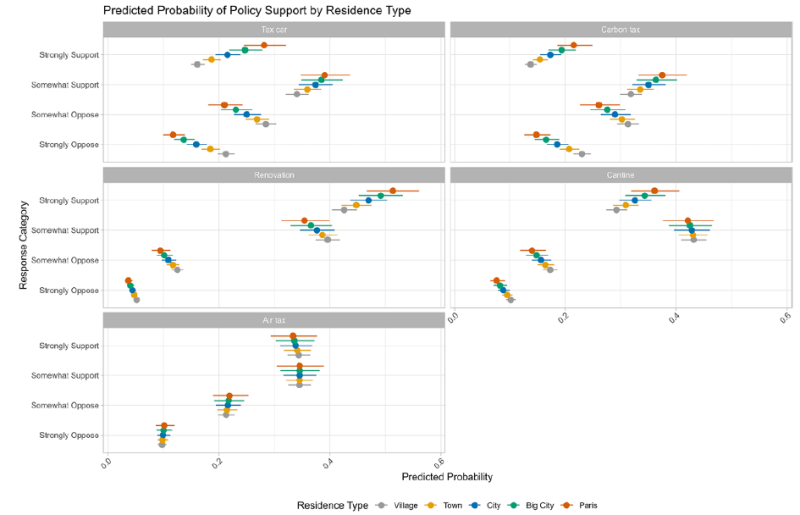The height and width of the screenshot is (515, 800).
Task: Click Village Strongly Oppose point in Carbon tax
Action: tap(581, 154)
